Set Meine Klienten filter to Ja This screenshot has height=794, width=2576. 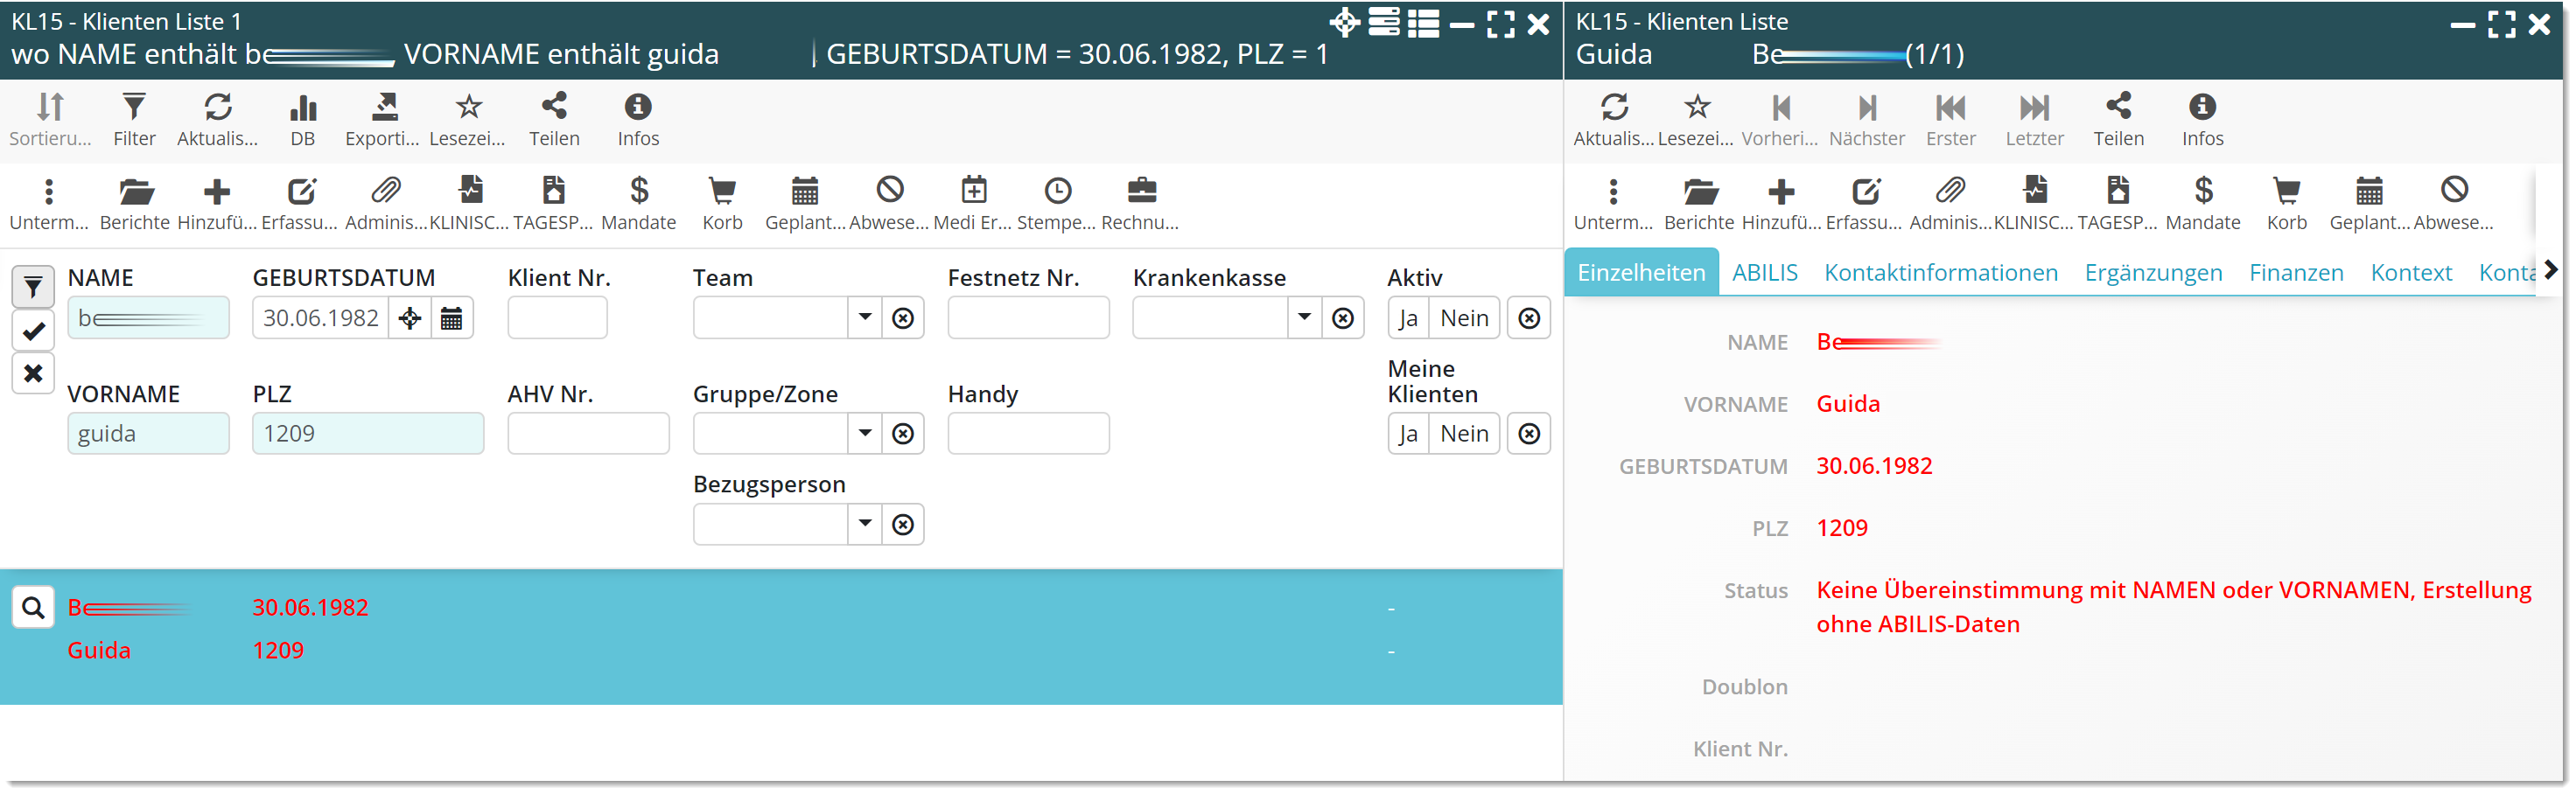(x=1408, y=434)
